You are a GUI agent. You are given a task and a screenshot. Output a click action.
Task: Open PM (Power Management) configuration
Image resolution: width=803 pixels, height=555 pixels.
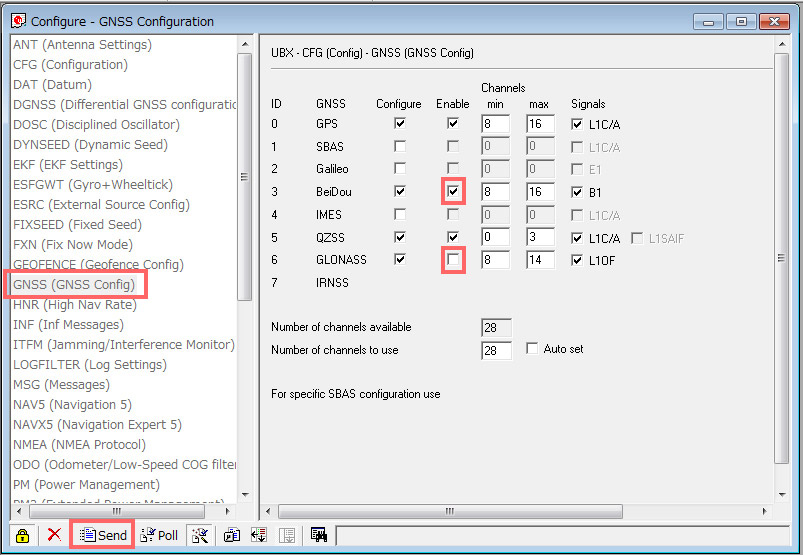click(x=86, y=485)
